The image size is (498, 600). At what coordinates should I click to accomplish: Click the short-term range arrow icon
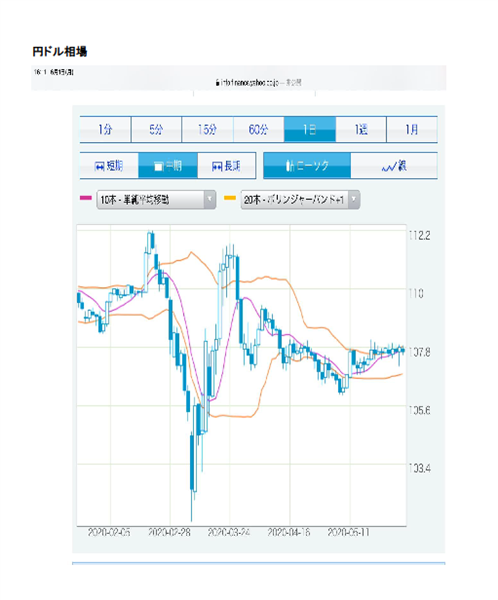pos(100,167)
